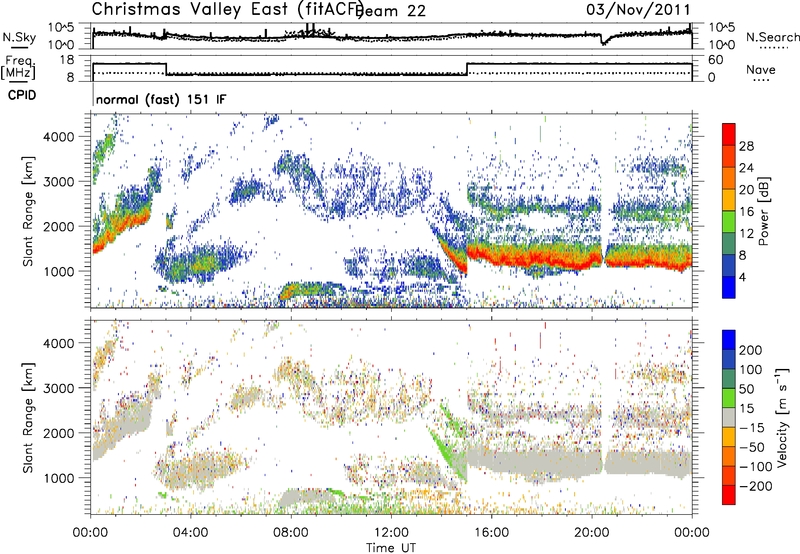
Task: Click the '-100' label on Velocity color bar
Action: 756,466
